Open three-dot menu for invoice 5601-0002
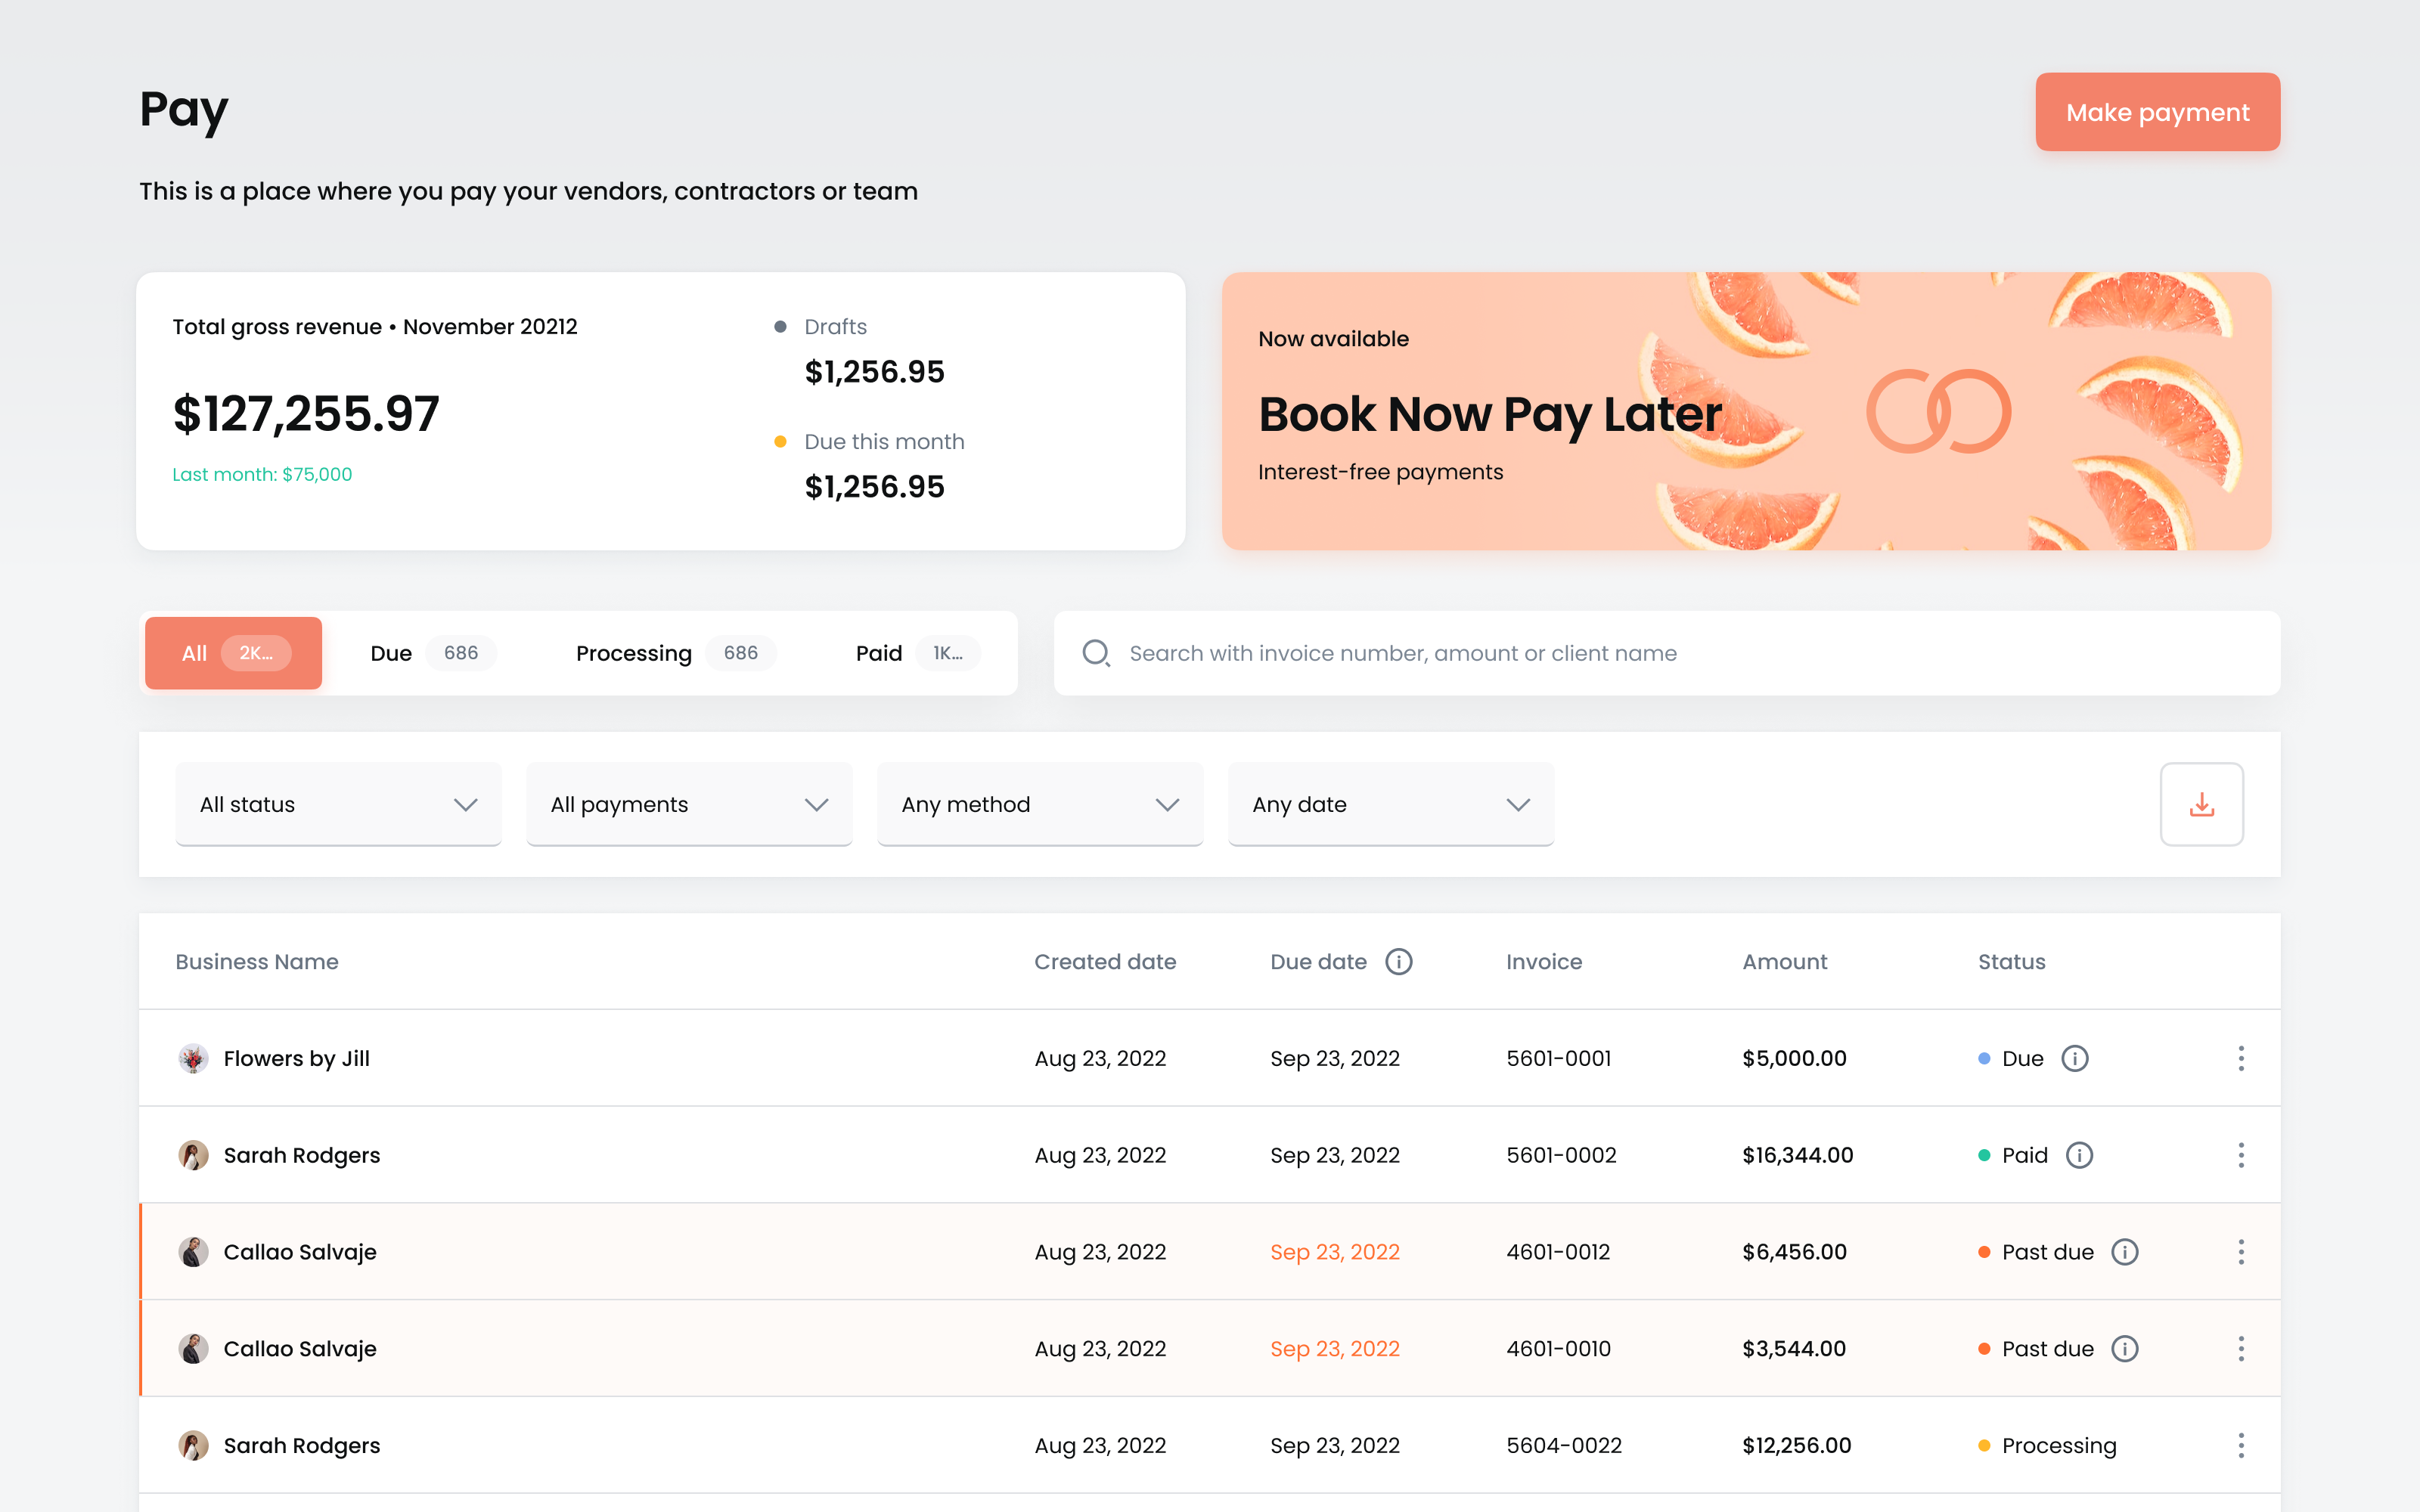 (x=2241, y=1155)
